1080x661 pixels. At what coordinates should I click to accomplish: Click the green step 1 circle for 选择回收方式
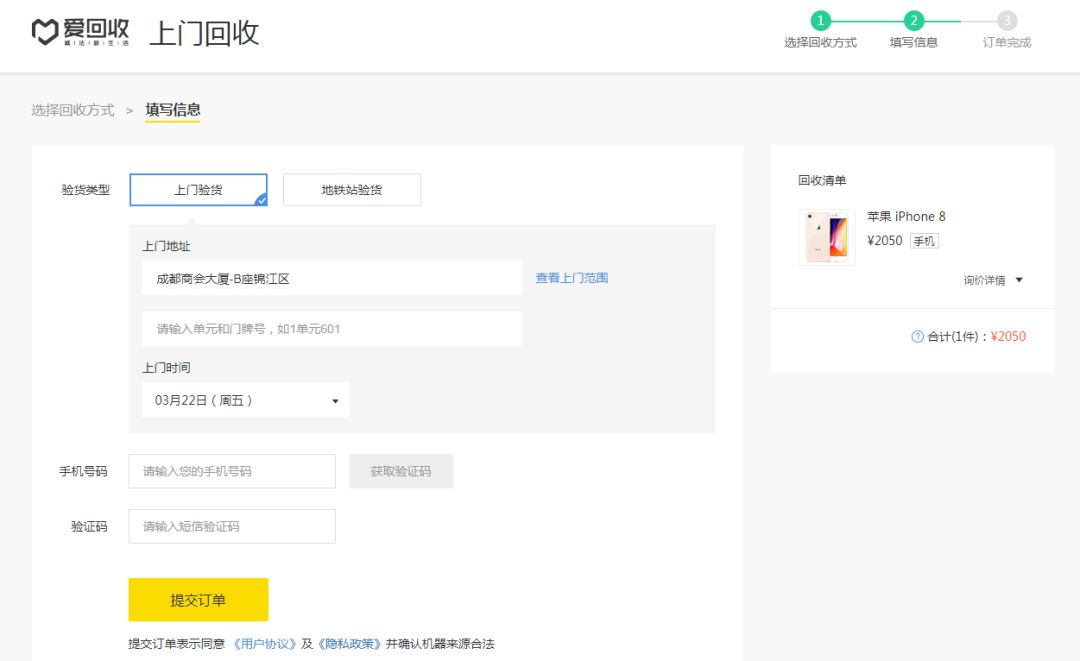[x=821, y=19]
